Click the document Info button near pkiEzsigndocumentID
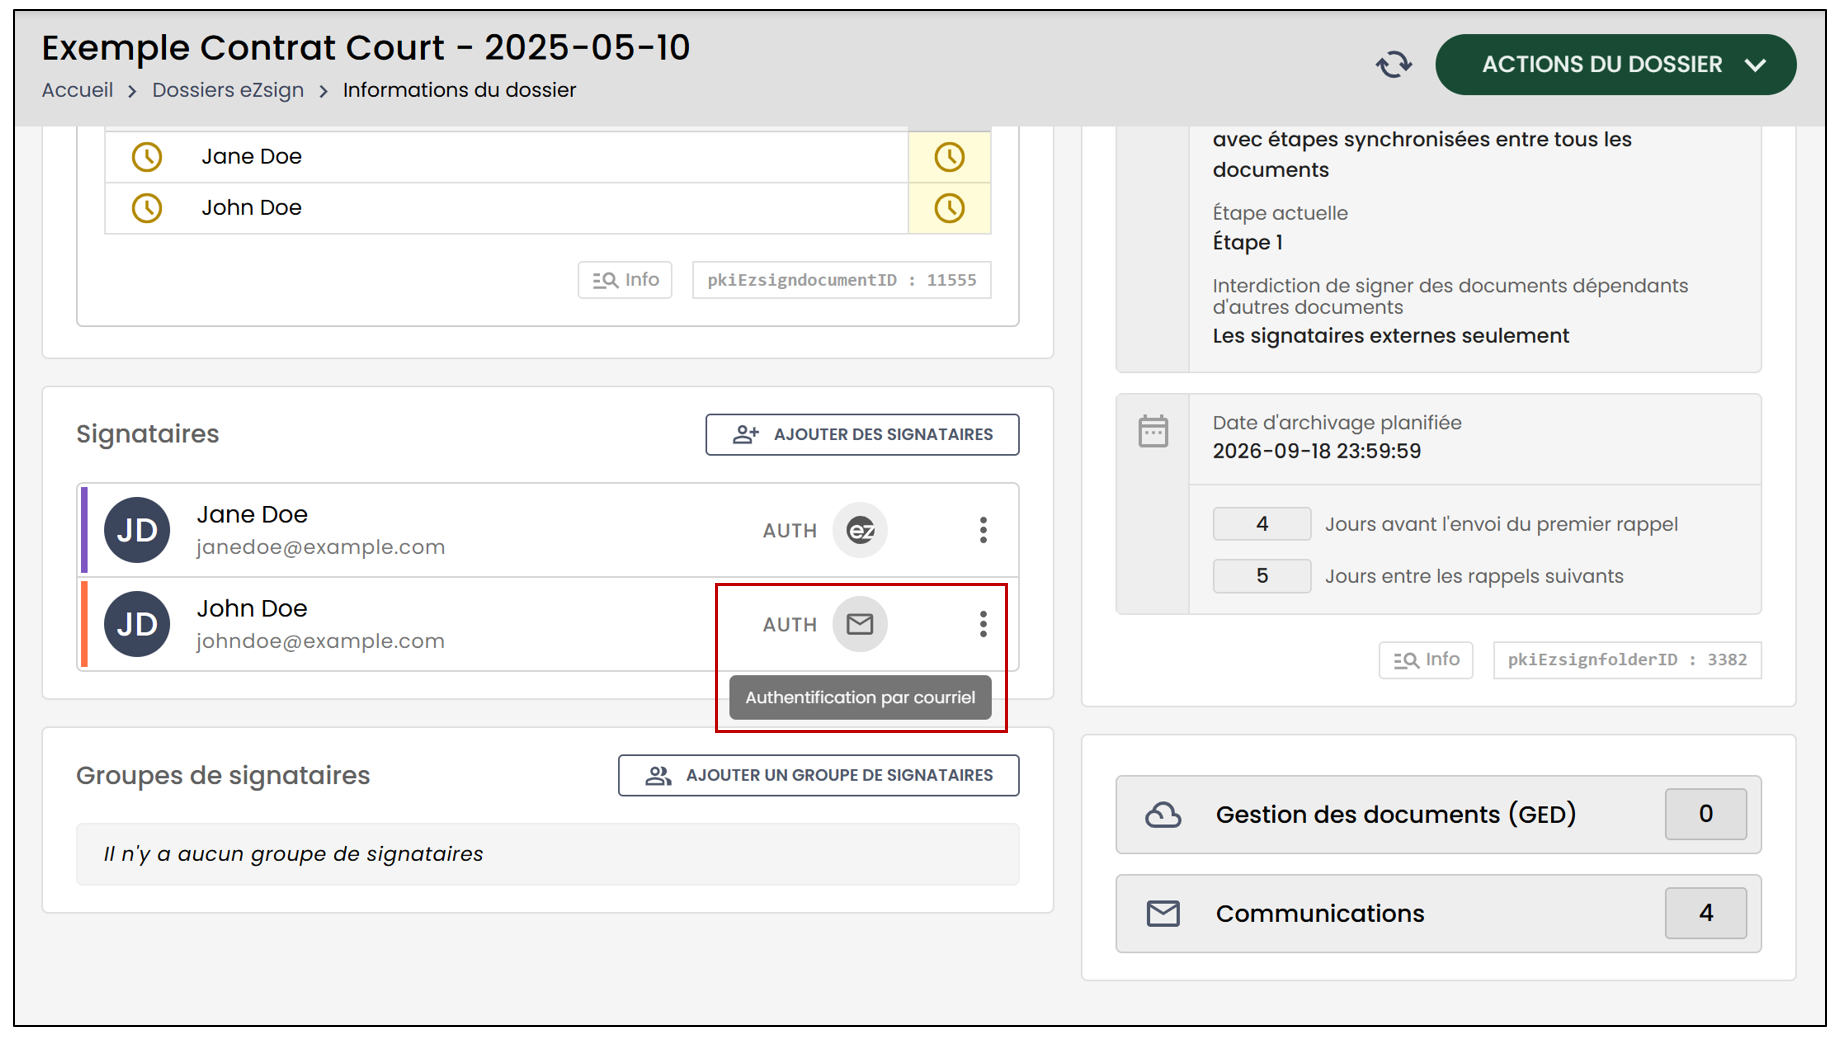 [x=625, y=280]
